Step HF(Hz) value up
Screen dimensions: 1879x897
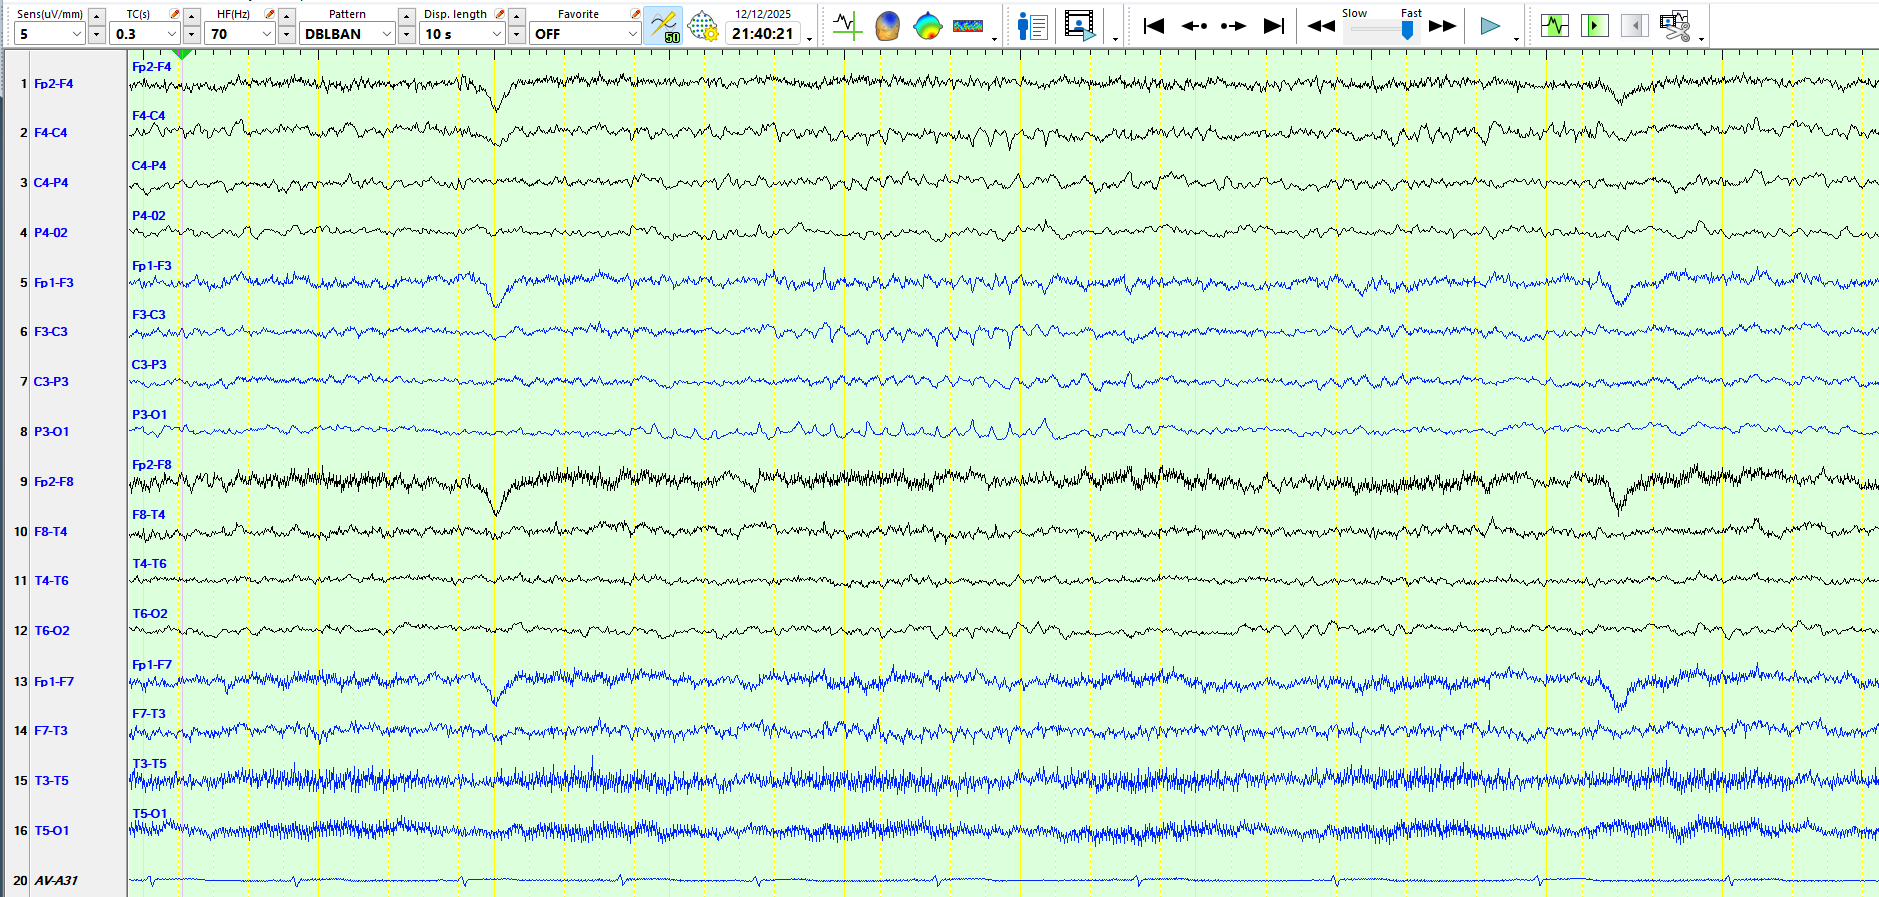tap(287, 16)
